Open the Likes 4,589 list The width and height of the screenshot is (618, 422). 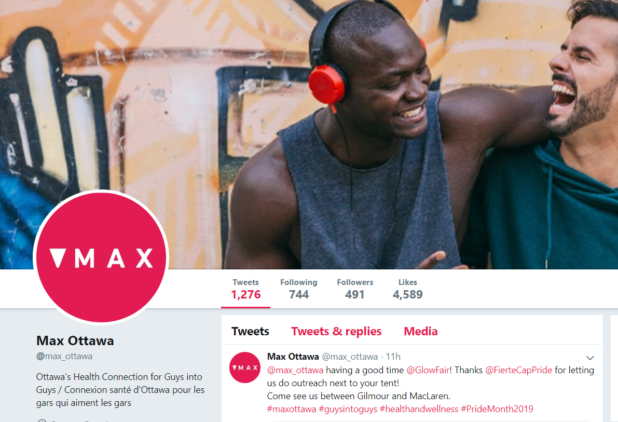tap(408, 289)
